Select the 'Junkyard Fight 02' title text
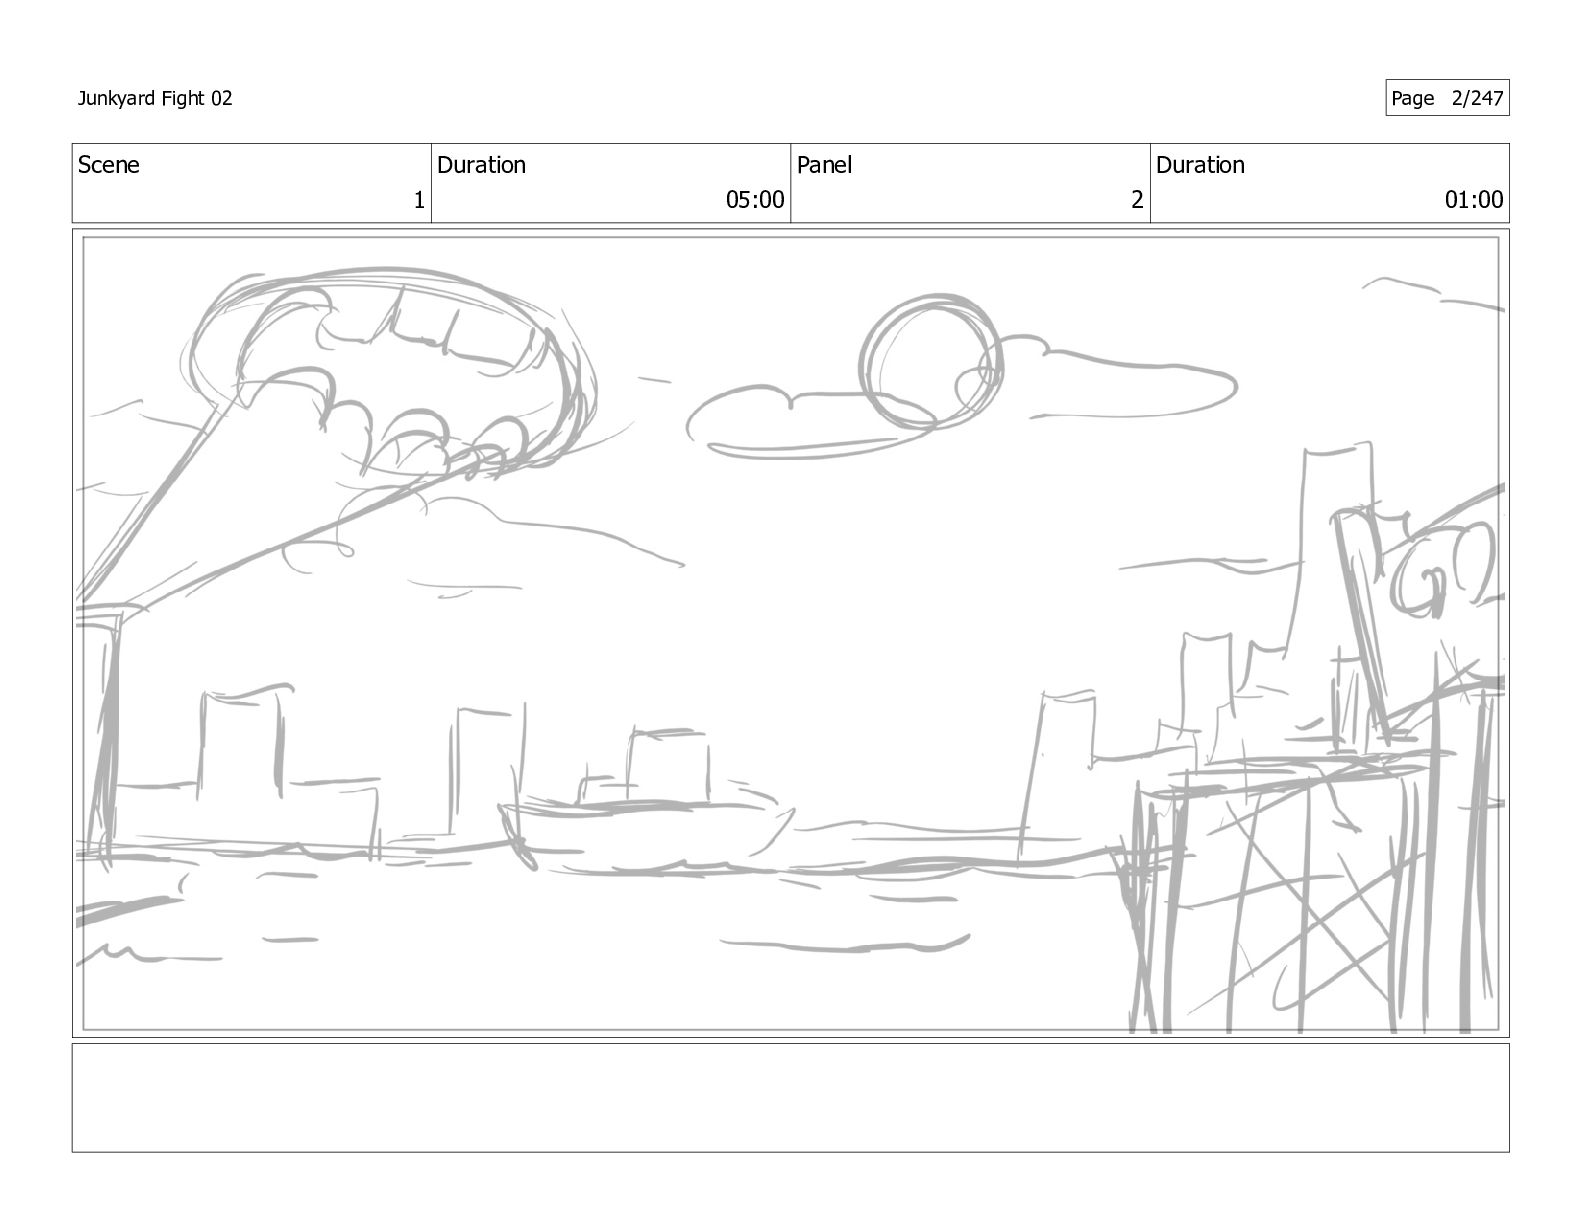 point(155,98)
